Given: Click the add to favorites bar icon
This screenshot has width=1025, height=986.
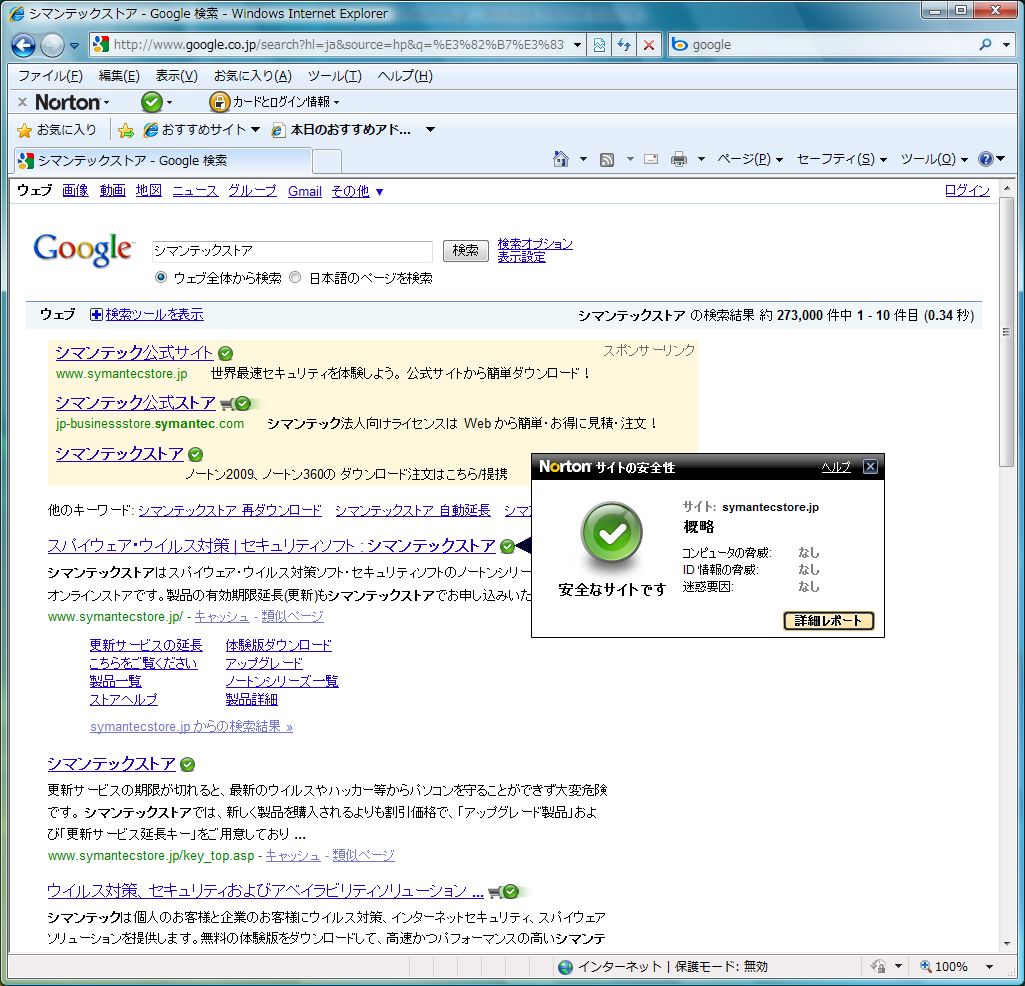Looking at the screenshot, I should pos(126,130).
